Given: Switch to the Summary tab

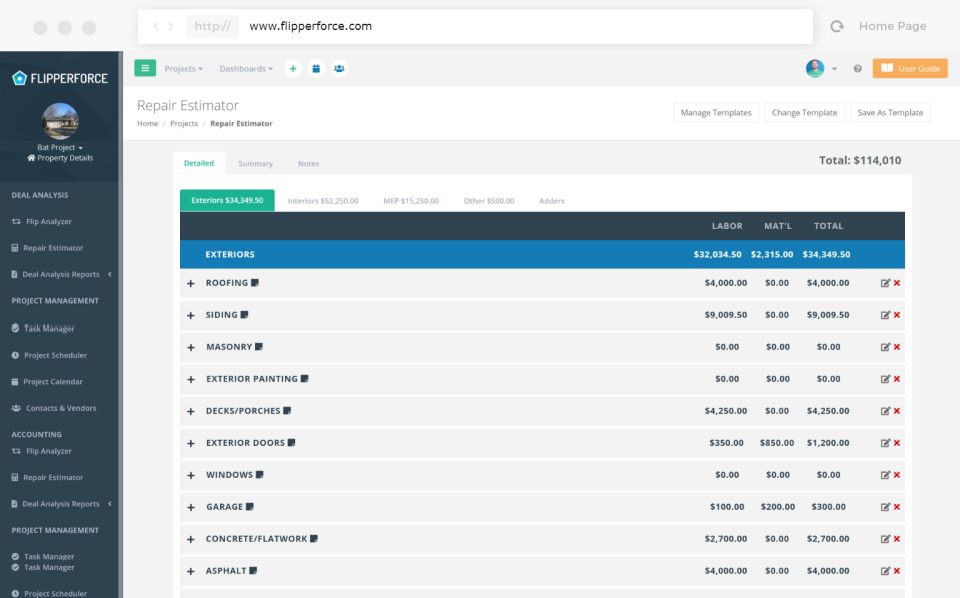Looking at the screenshot, I should click(x=256, y=163).
